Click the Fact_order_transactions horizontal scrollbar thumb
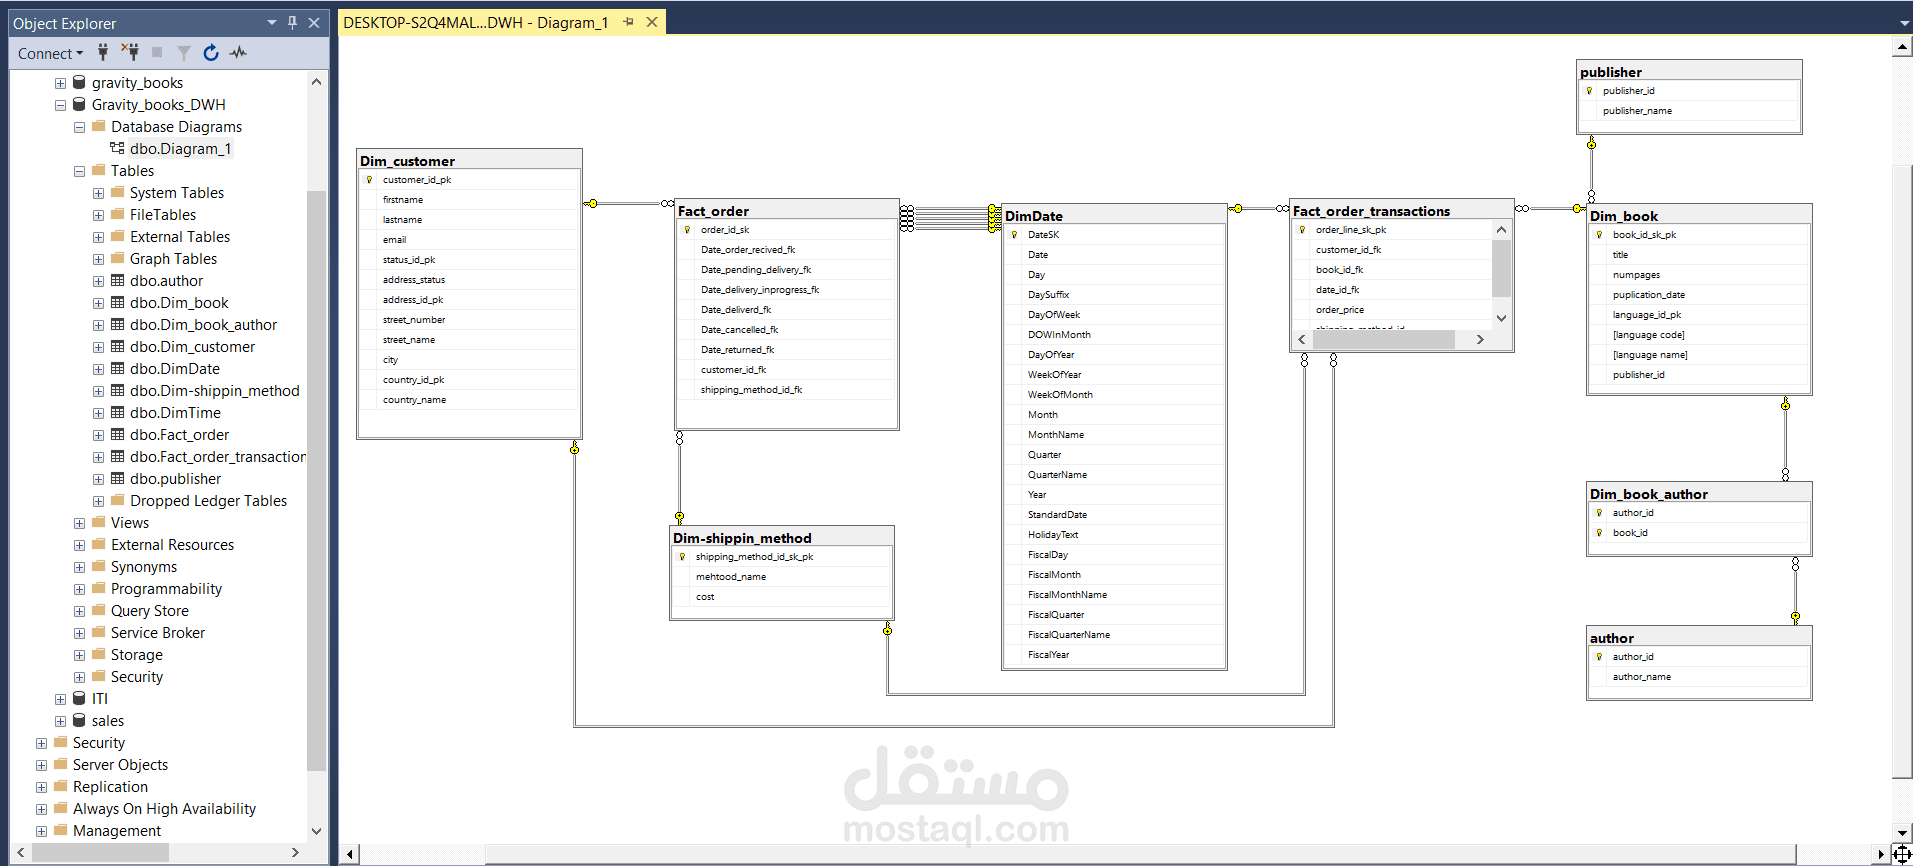The width and height of the screenshot is (1913, 866). coord(1384,340)
